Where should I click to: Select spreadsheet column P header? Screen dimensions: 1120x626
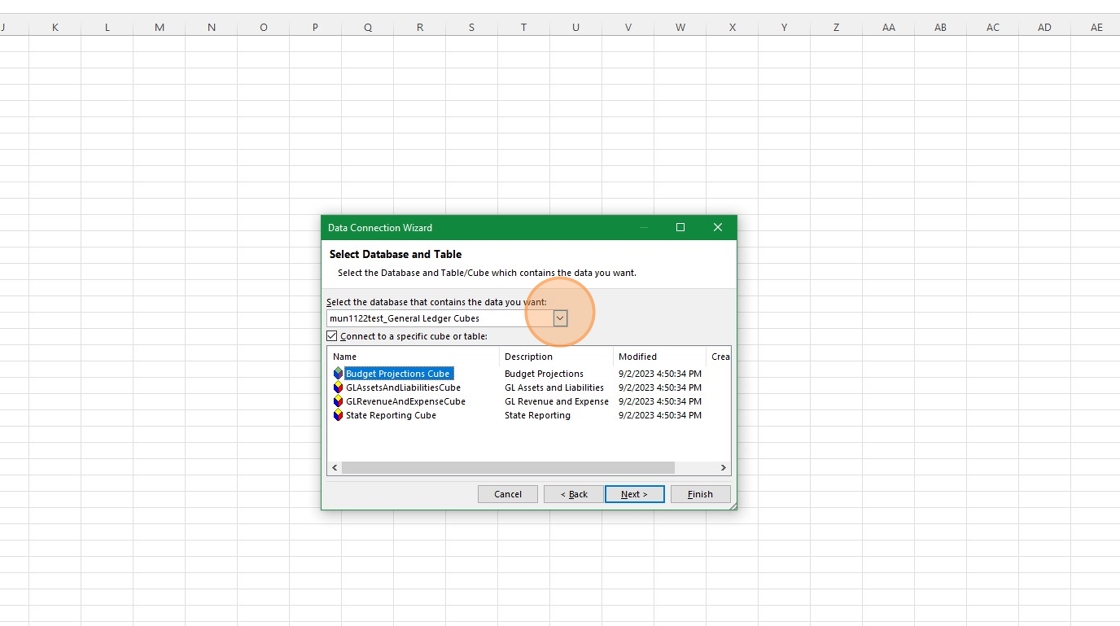point(315,27)
